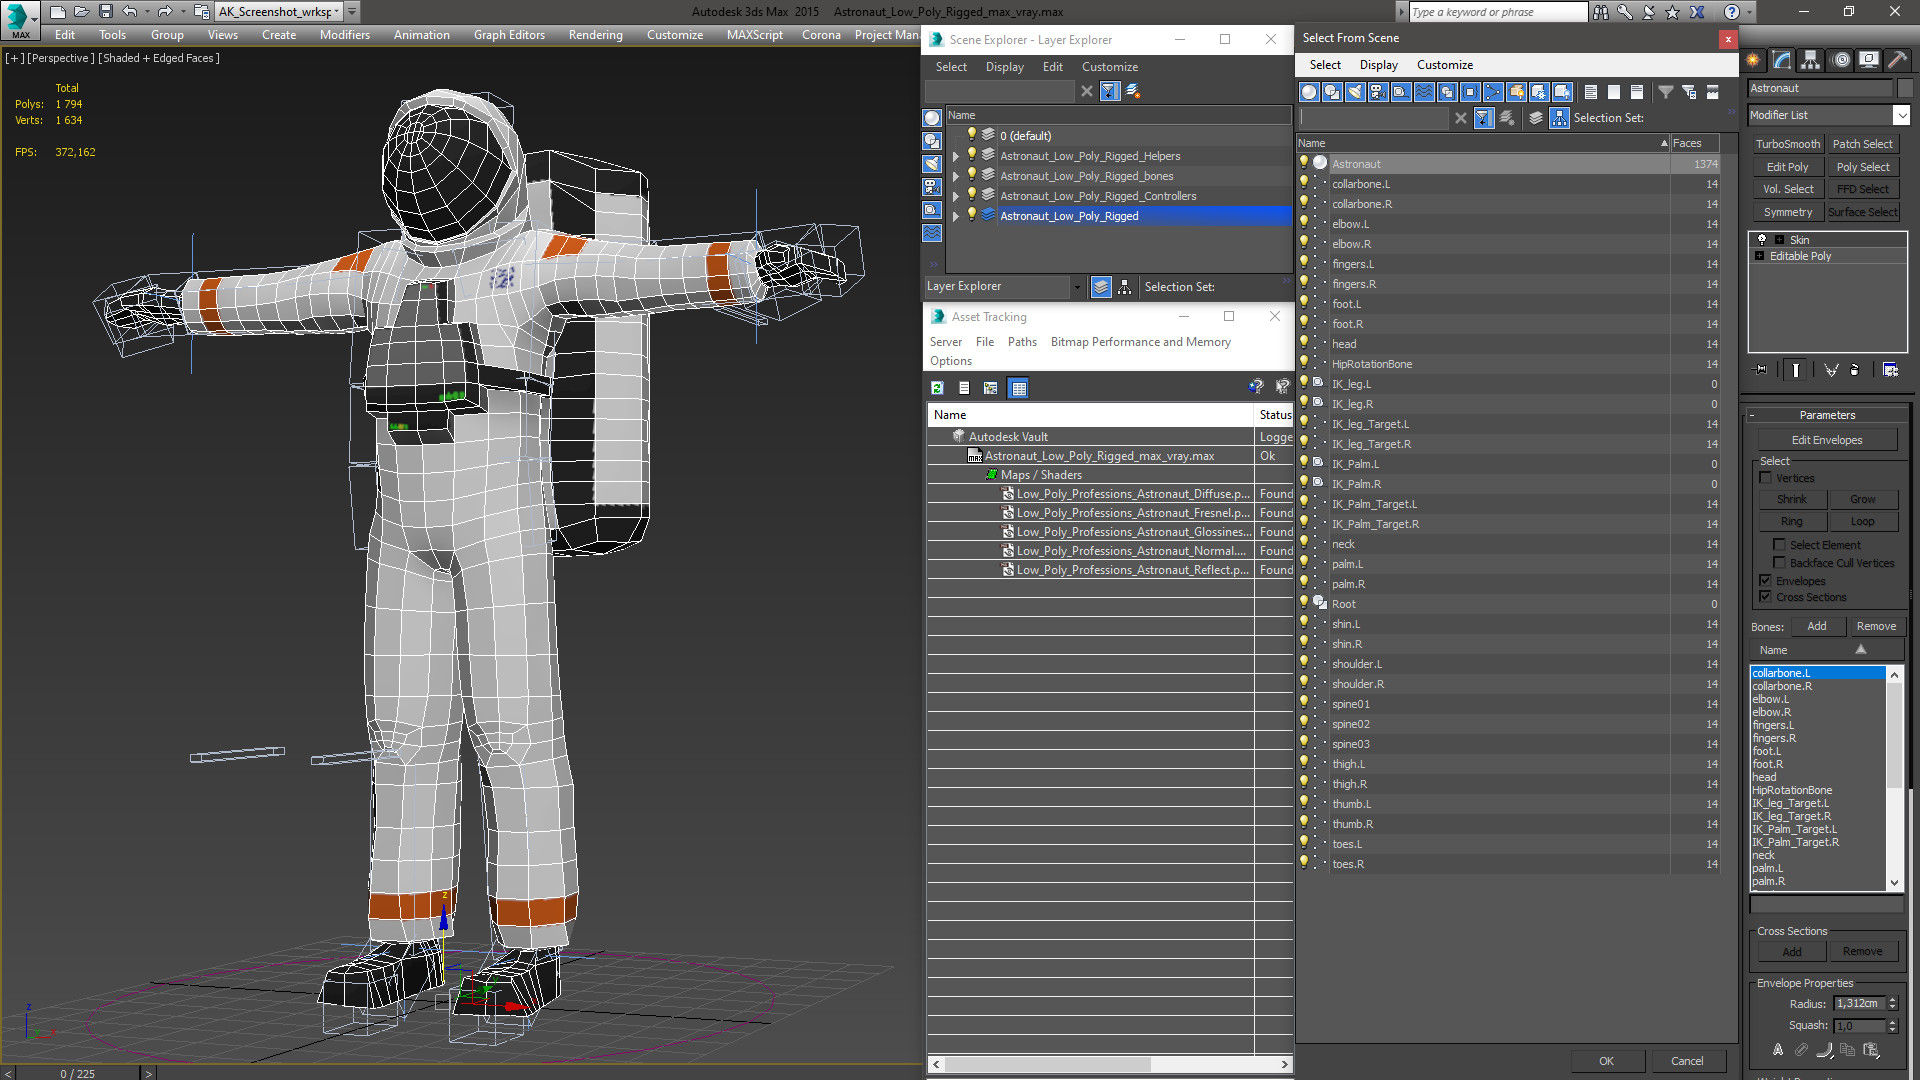Open the Motion command panel tab
Screen dimensions: 1920x1080
tap(1840, 61)
